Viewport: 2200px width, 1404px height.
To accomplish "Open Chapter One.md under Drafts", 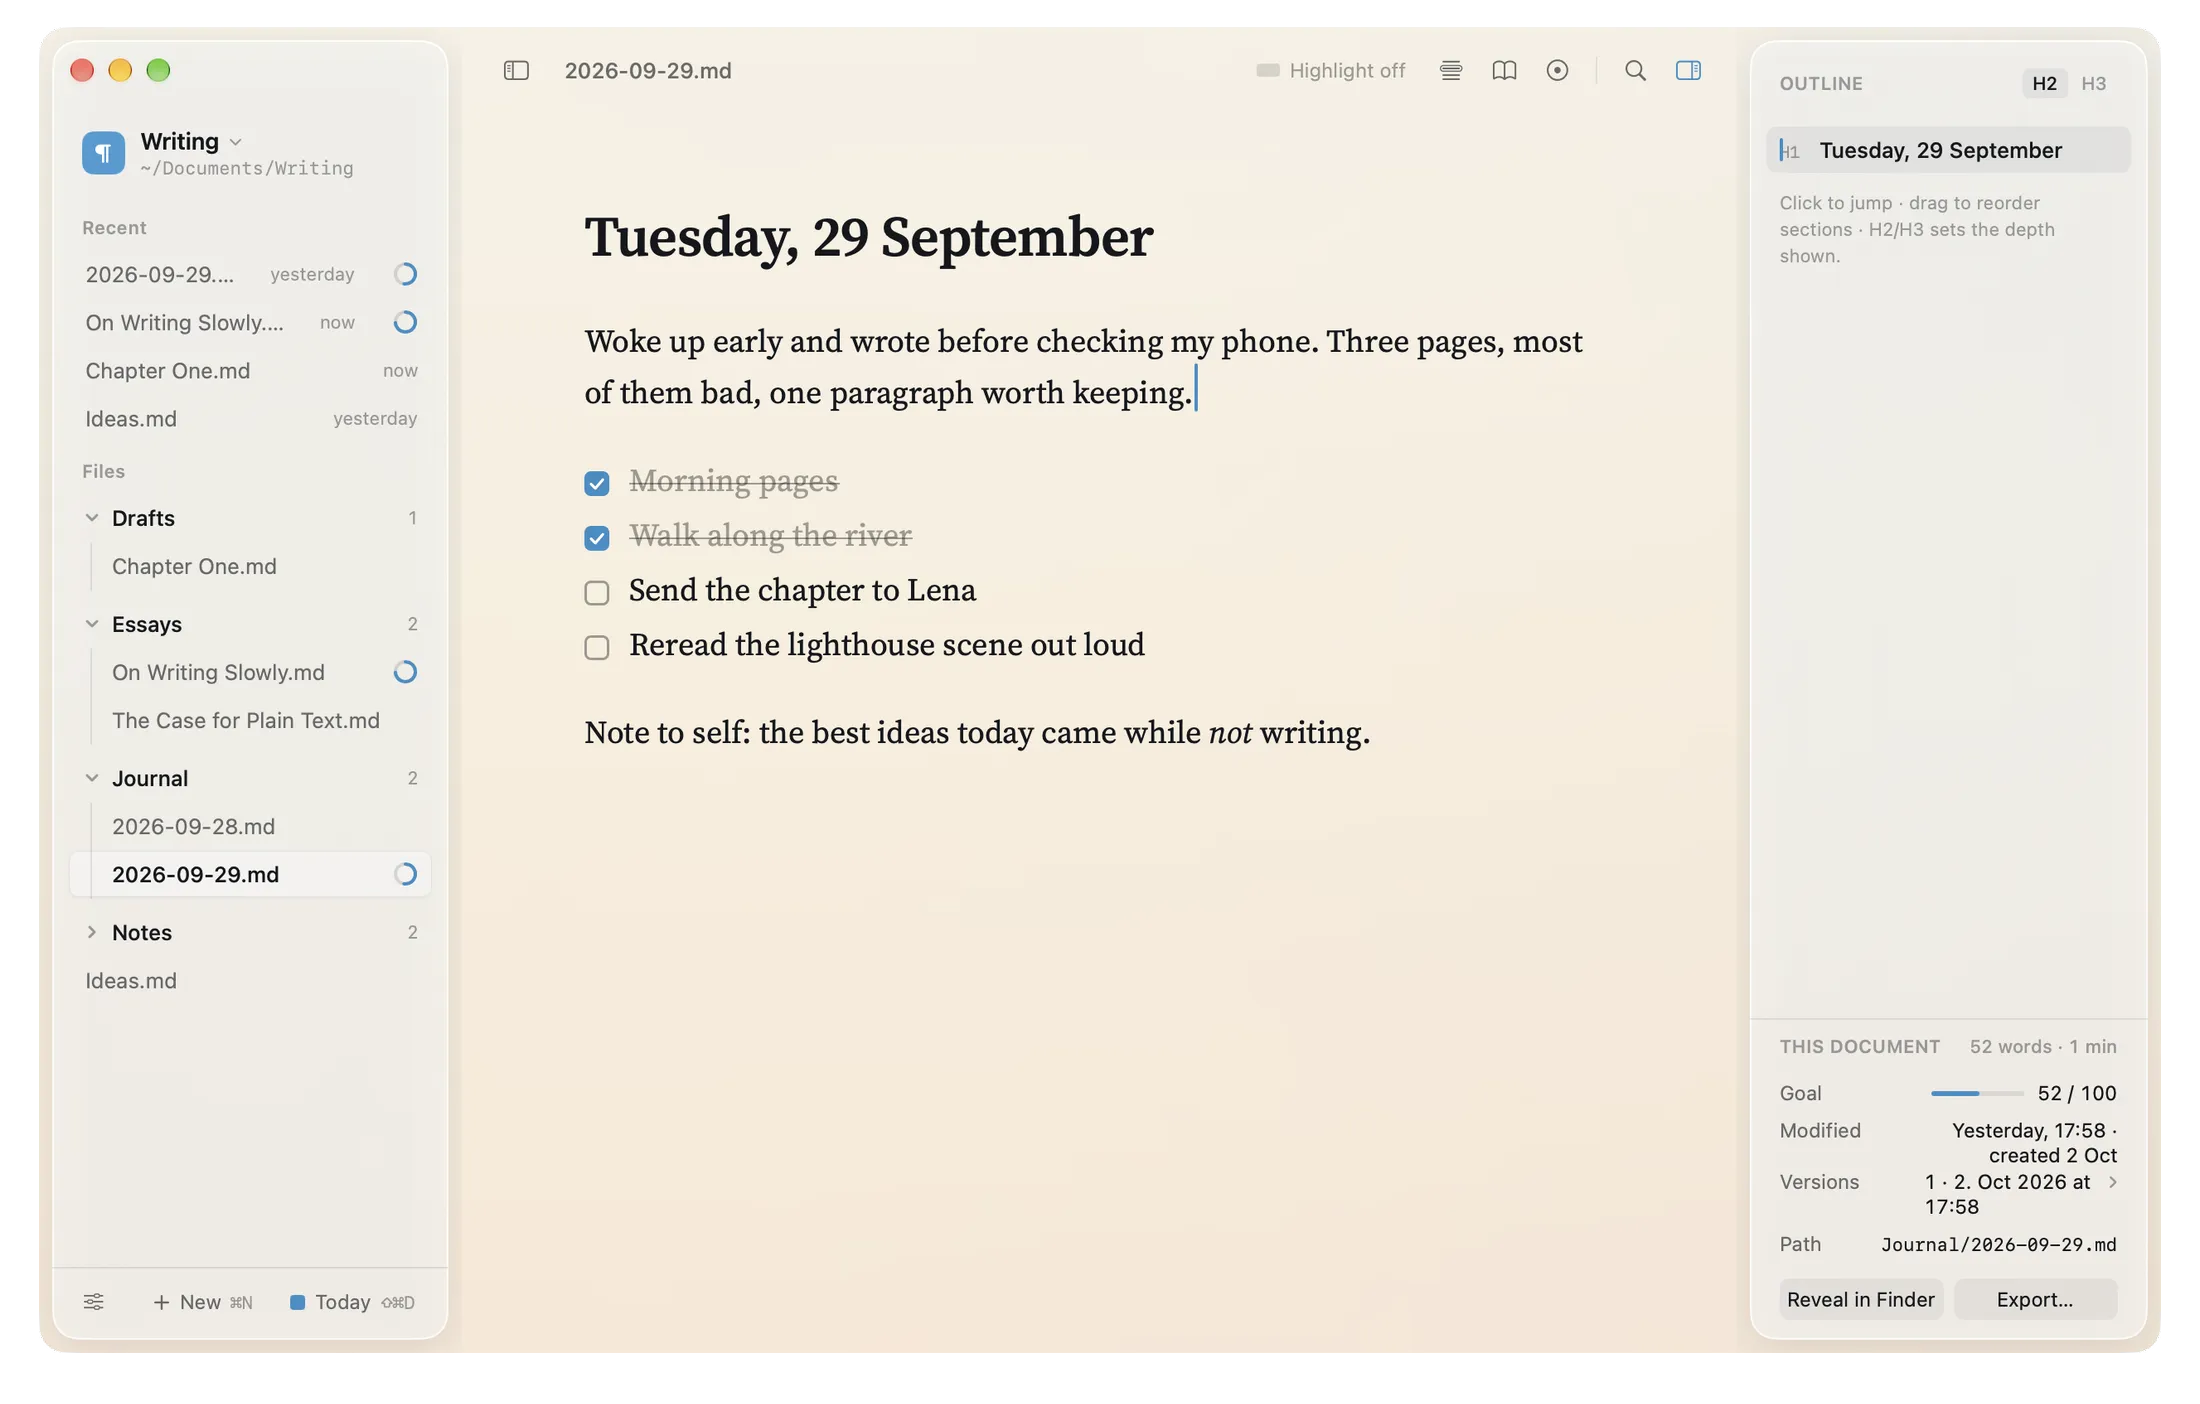I will (250, 566).
